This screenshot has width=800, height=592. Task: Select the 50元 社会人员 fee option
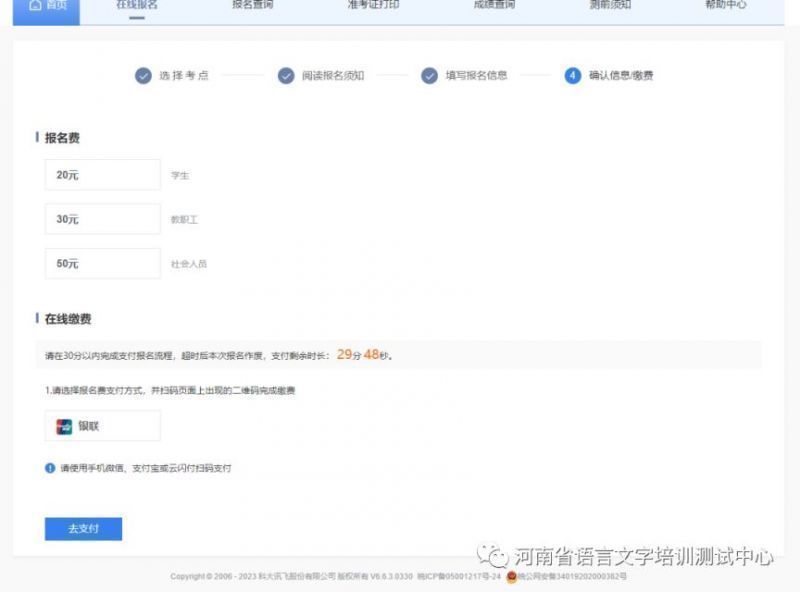[102, 262]
